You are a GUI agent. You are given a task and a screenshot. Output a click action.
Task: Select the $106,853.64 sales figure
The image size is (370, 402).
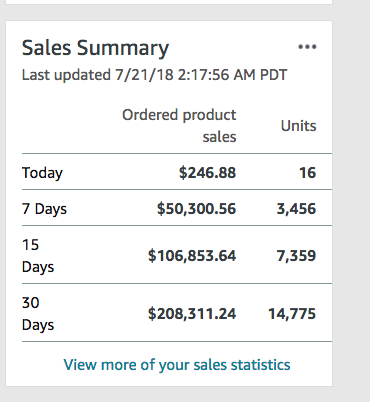(192, 256)
